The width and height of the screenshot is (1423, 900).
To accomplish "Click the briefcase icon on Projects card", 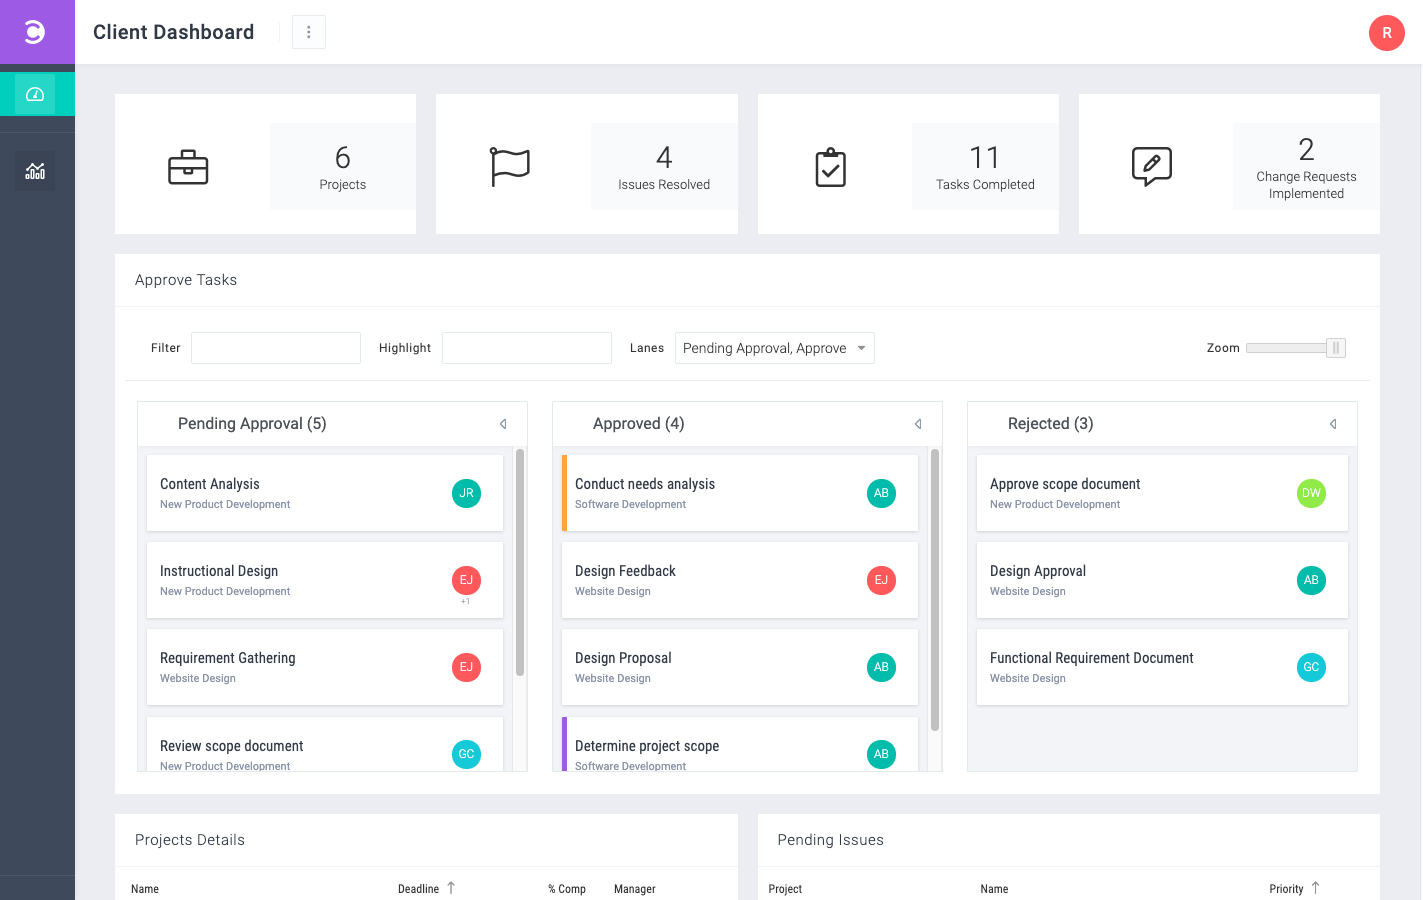I will (188, 167).
